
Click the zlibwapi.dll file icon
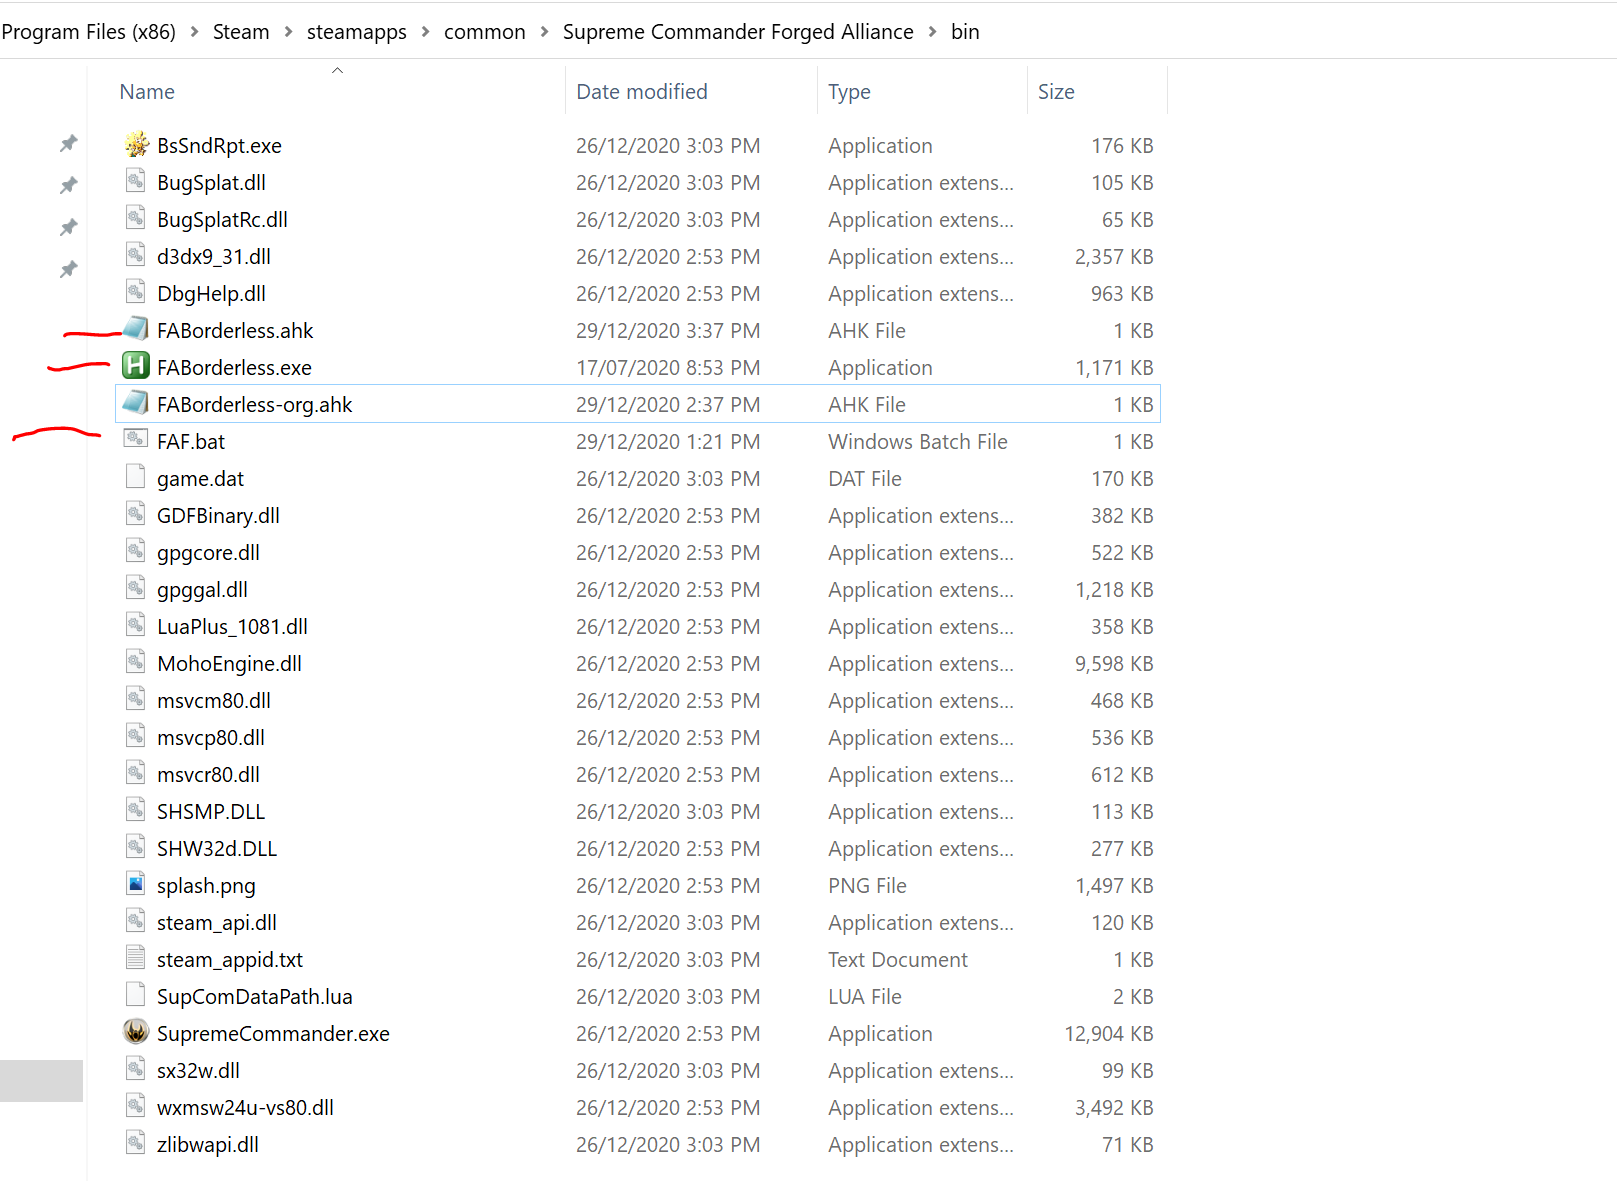(x=136, y=1143)
